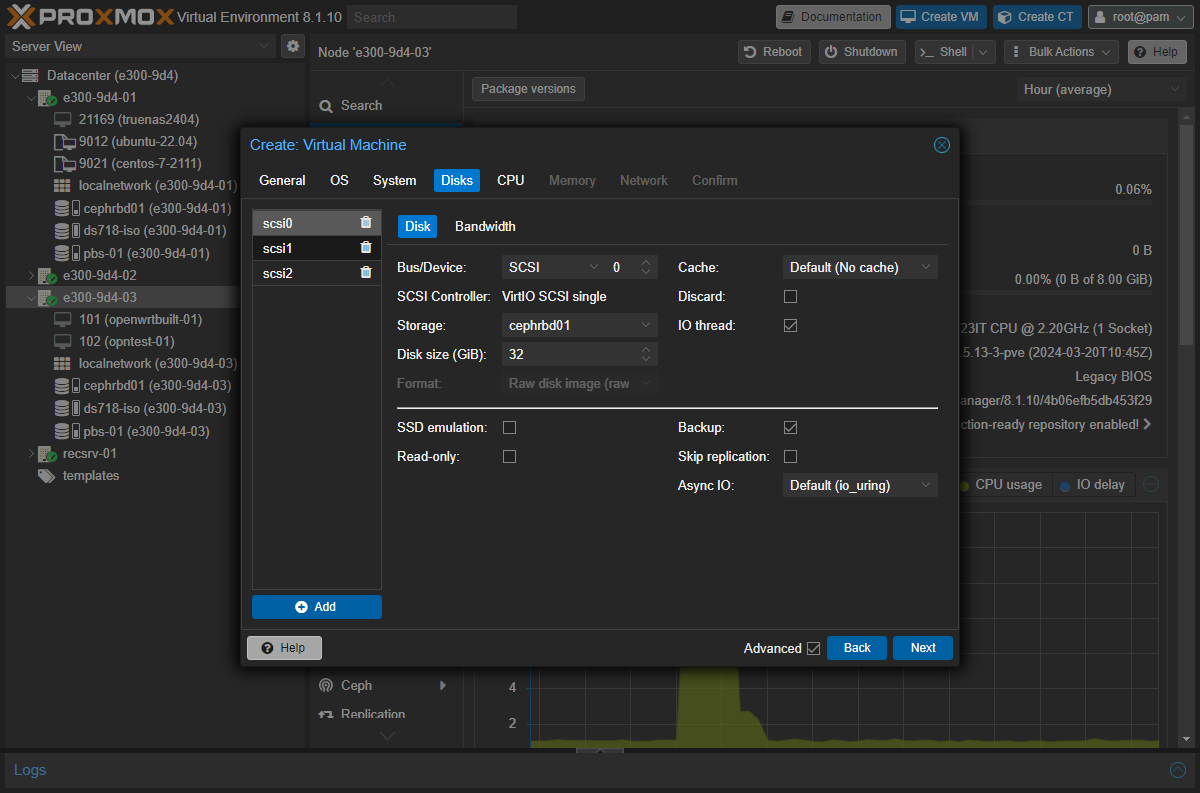The width and height of the screenshot is (1200, 793).
Task: Select VM 101 (openwrtbuilt-01) monitor icon
Action: point(63,319)
